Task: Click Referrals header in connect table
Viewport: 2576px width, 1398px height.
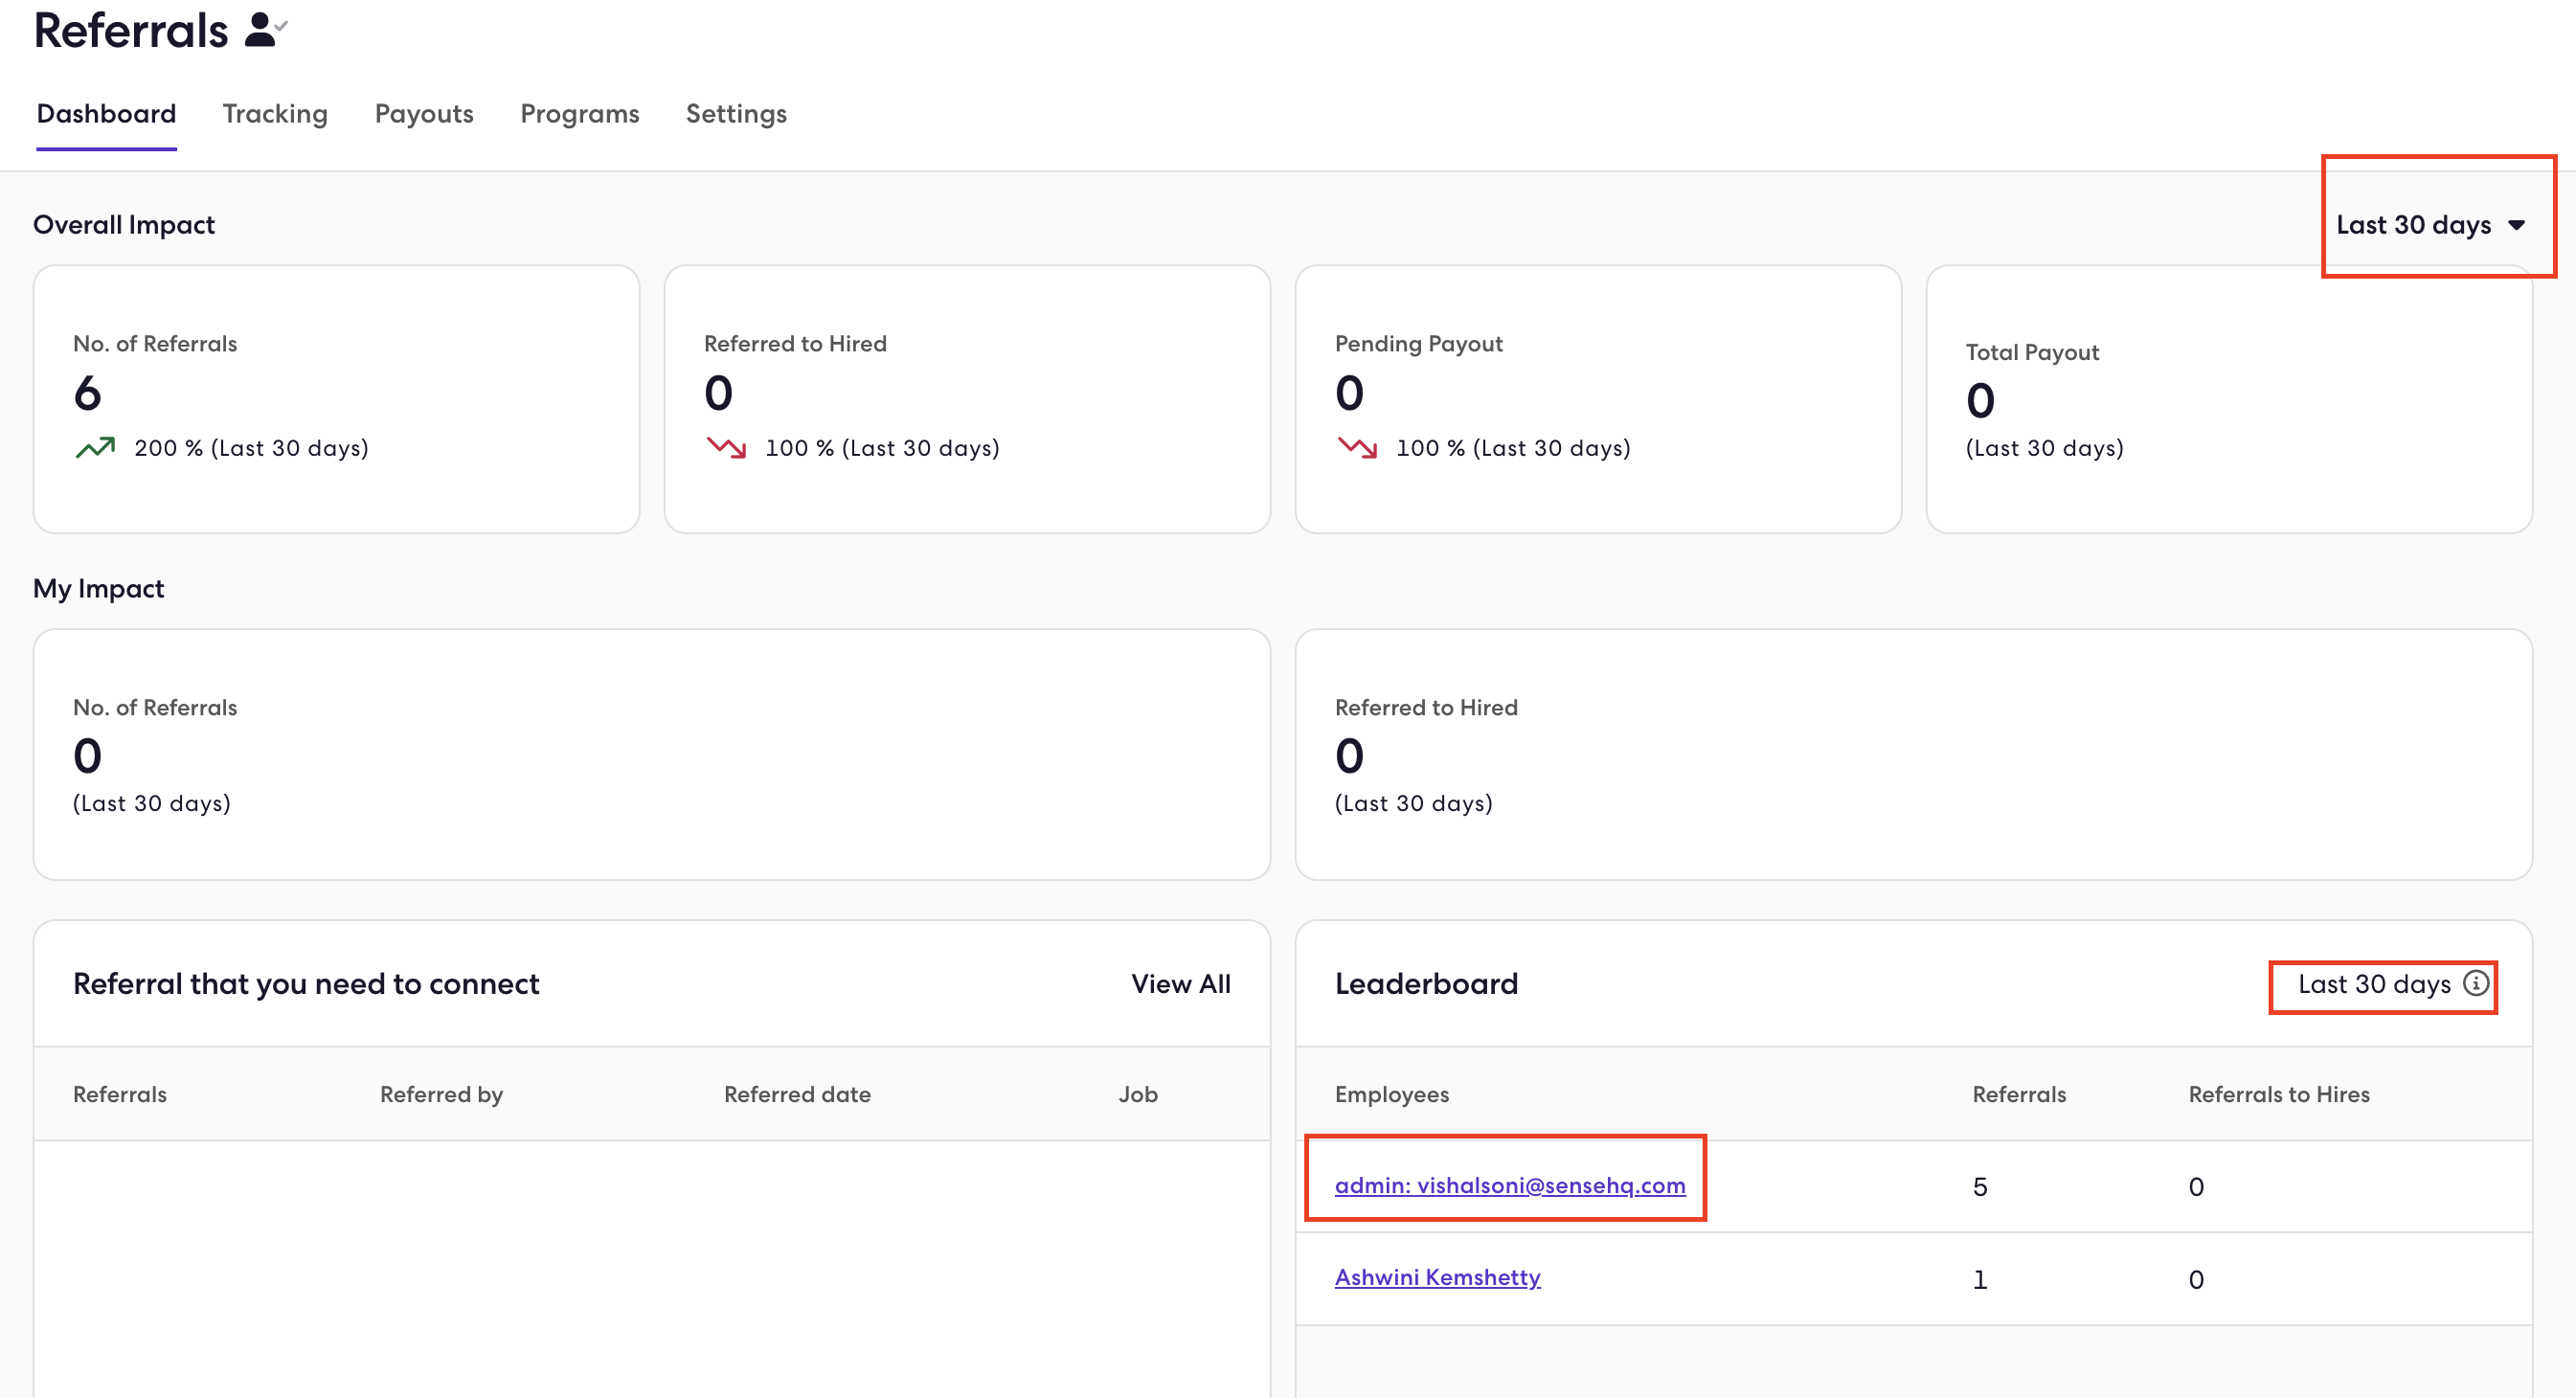Action: click(x=119, y=1094)
